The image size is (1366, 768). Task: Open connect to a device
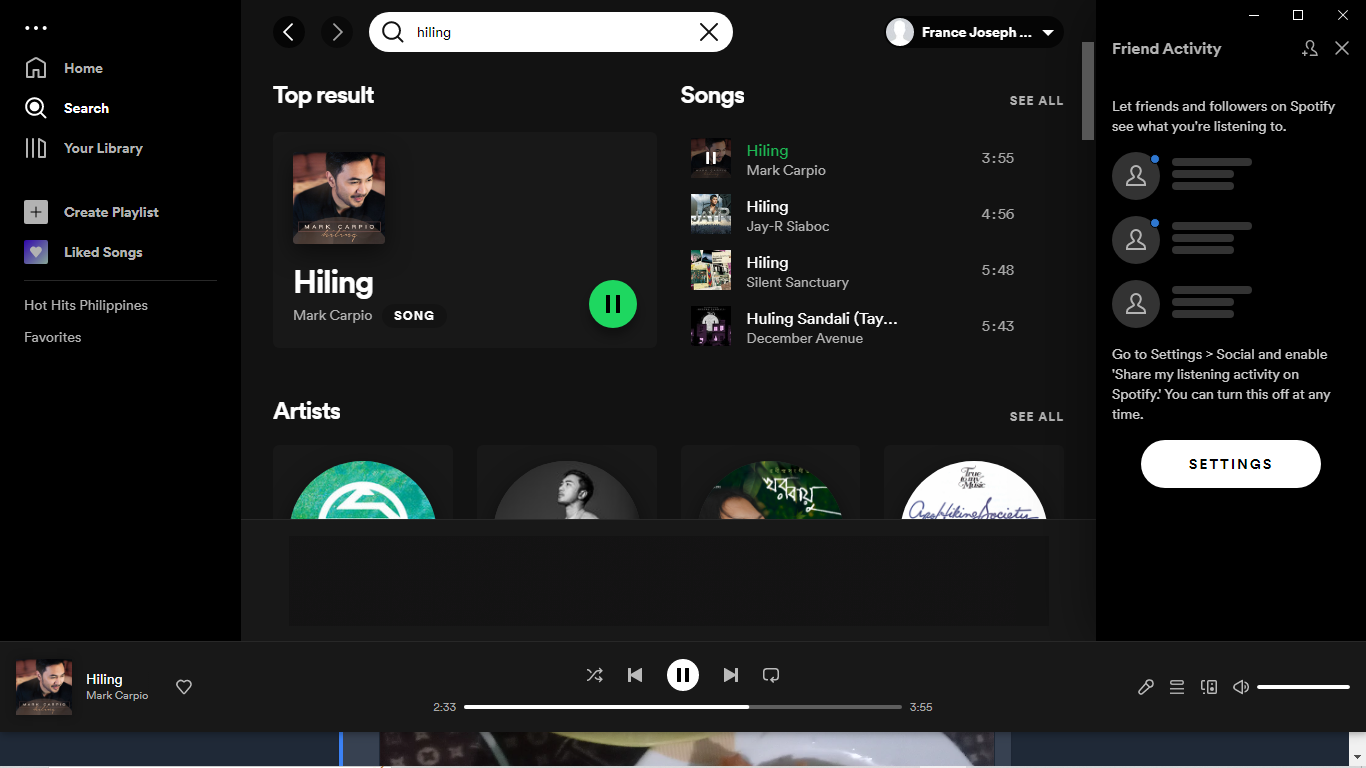(x=1209, y=687)
